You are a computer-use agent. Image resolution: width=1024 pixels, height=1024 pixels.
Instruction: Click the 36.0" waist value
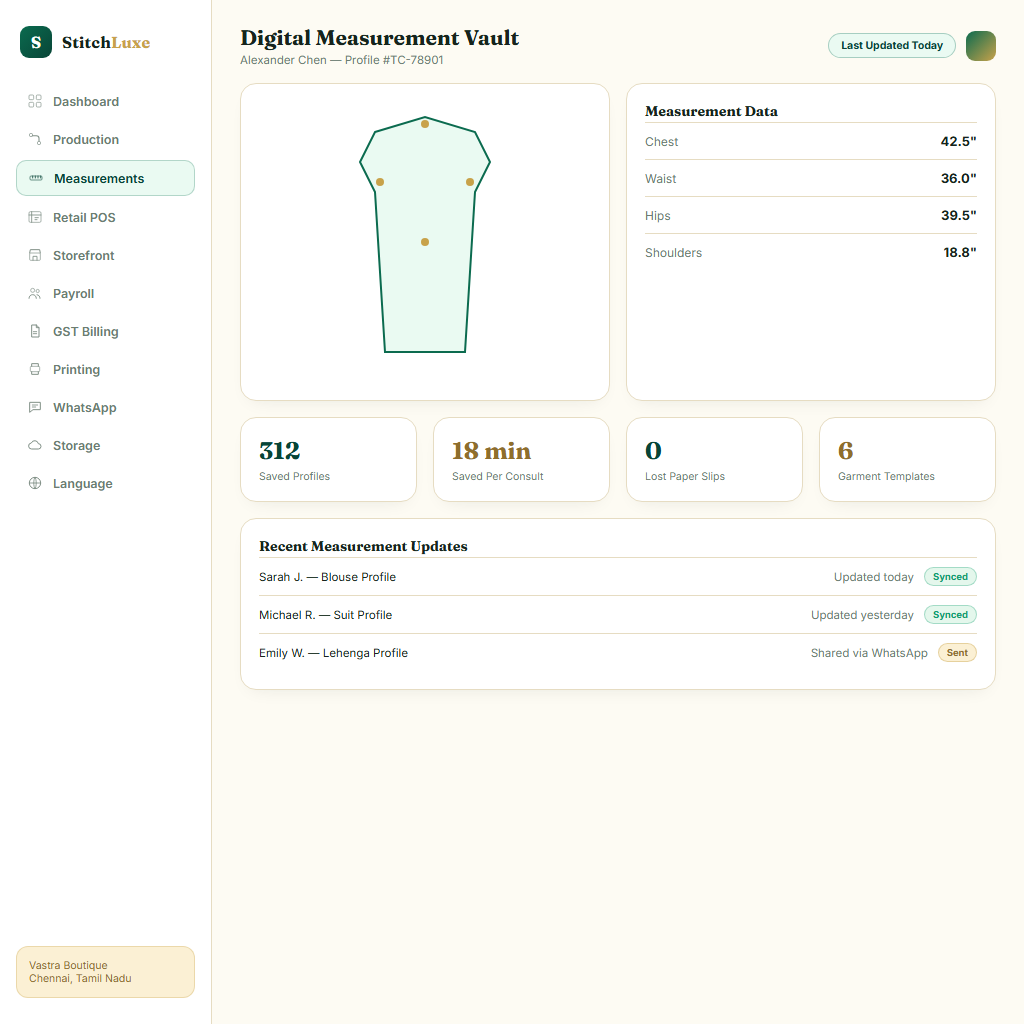958,178
